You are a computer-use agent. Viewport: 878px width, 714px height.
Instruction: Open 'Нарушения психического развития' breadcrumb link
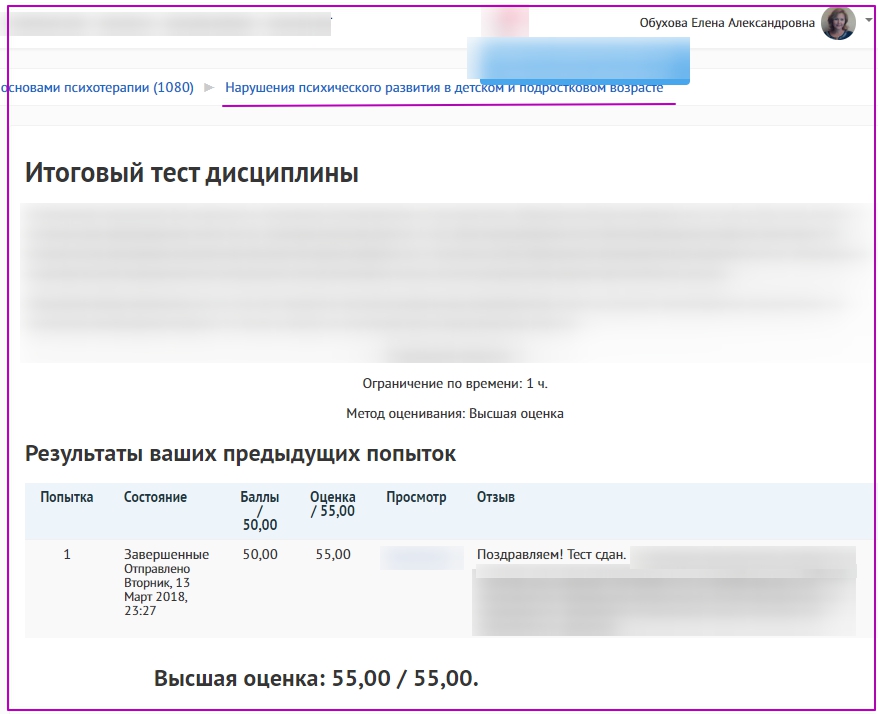(x=444, y=88)
